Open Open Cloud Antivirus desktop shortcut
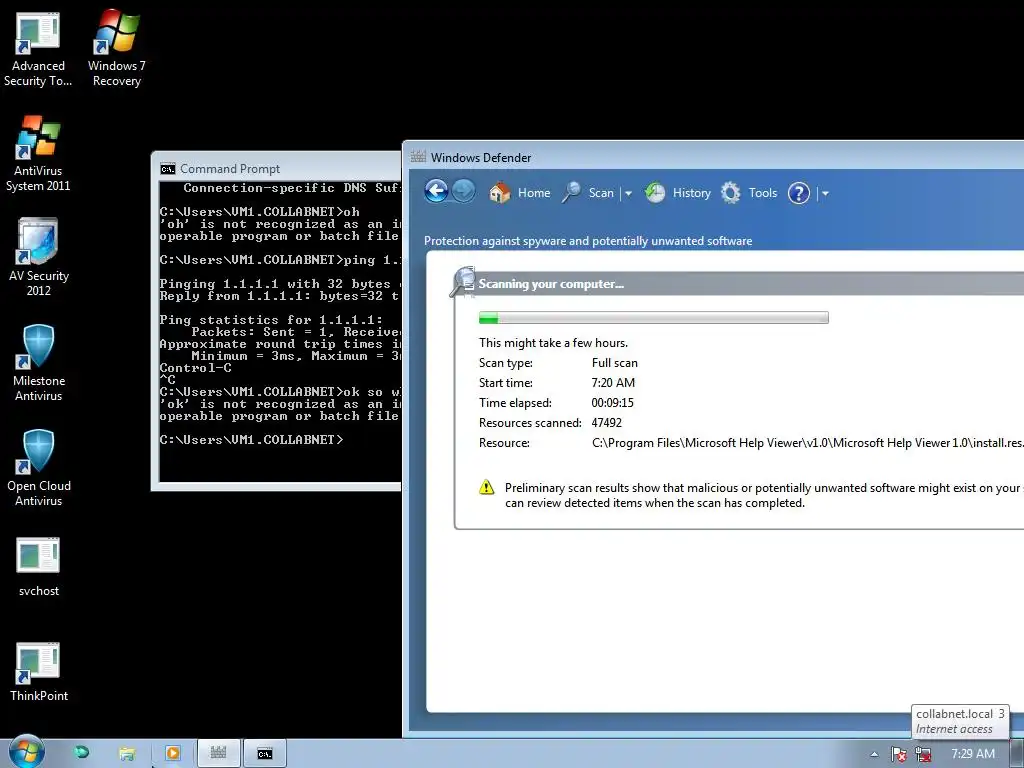Image resolution: width=1024 pixels, height=768 pixels. click(x=39, y=468)
